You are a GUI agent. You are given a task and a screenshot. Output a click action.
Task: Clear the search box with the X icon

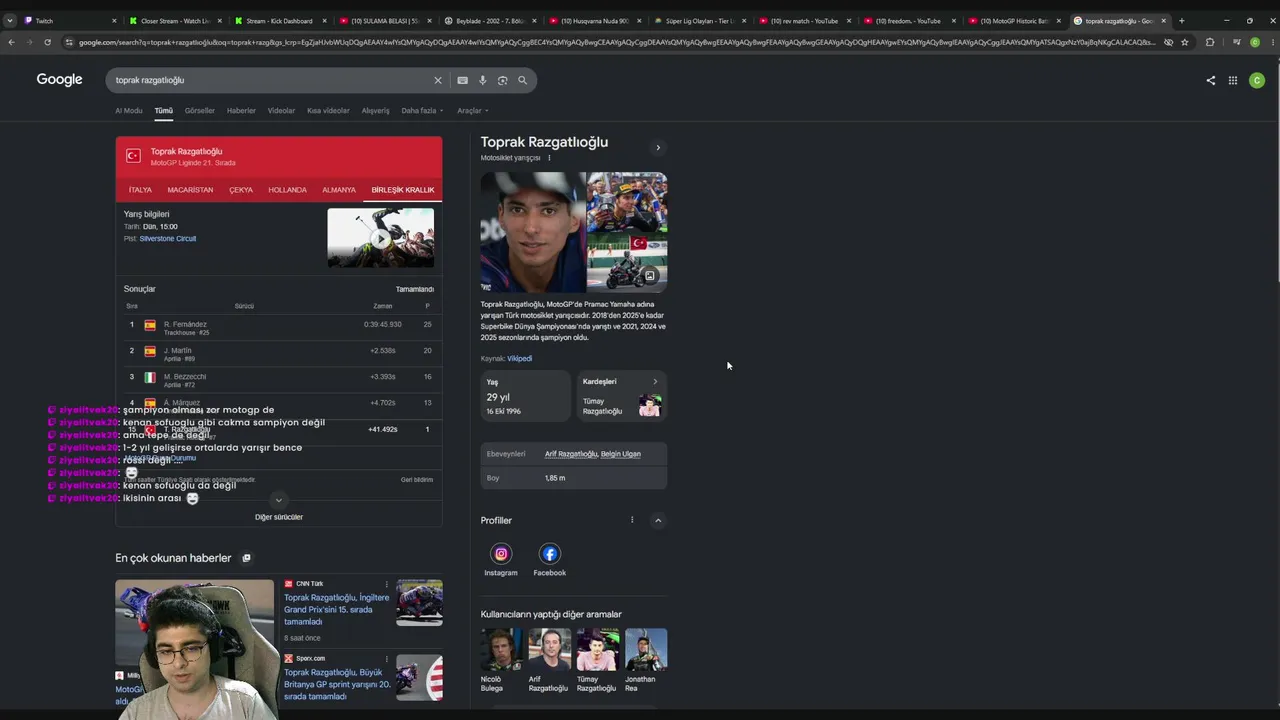437,80
